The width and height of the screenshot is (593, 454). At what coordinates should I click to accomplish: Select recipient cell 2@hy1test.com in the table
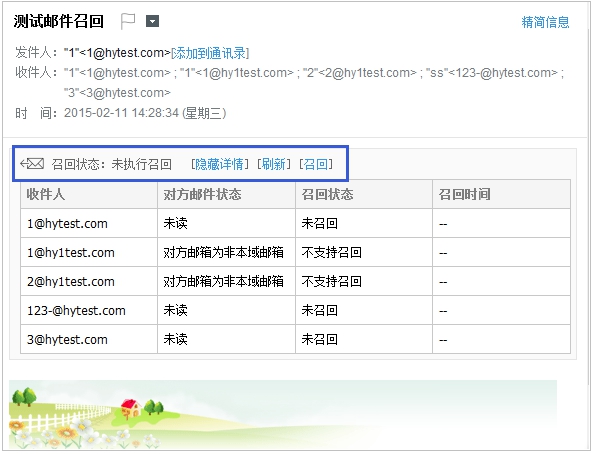pyautogui.click(x=89, y=281)
